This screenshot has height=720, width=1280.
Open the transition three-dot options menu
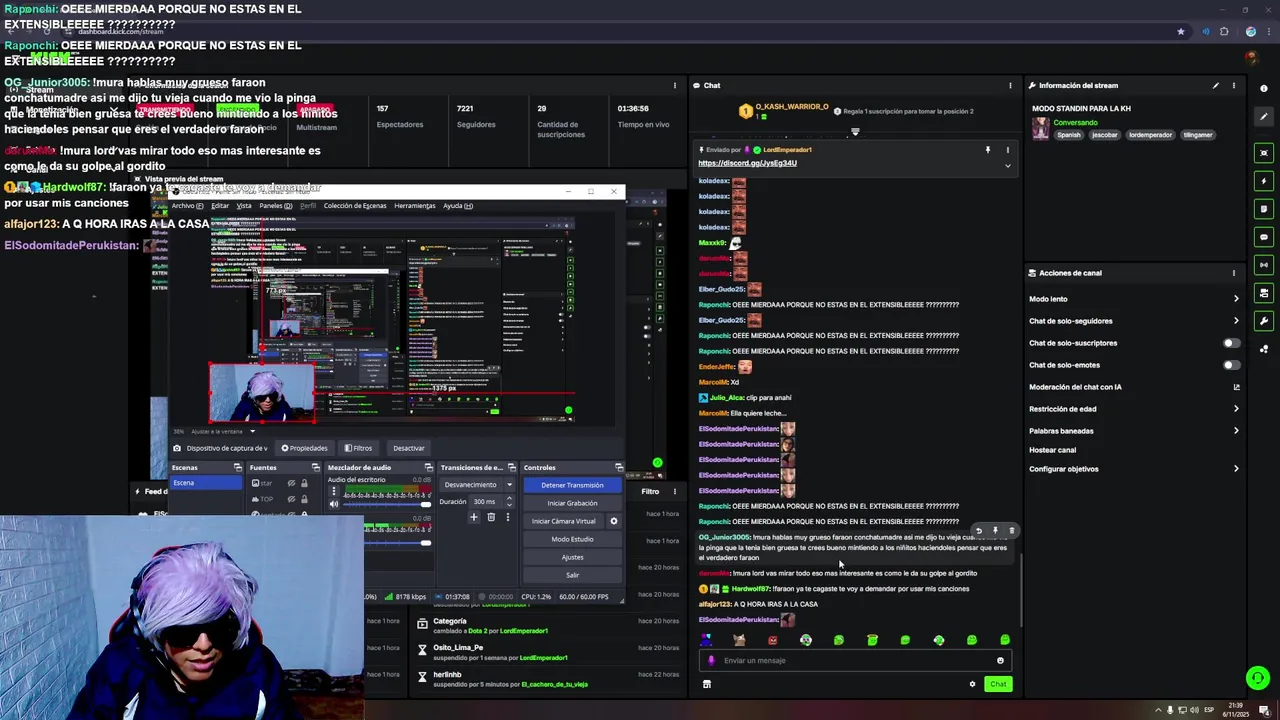pyautogui.click(x=508, y=517)
